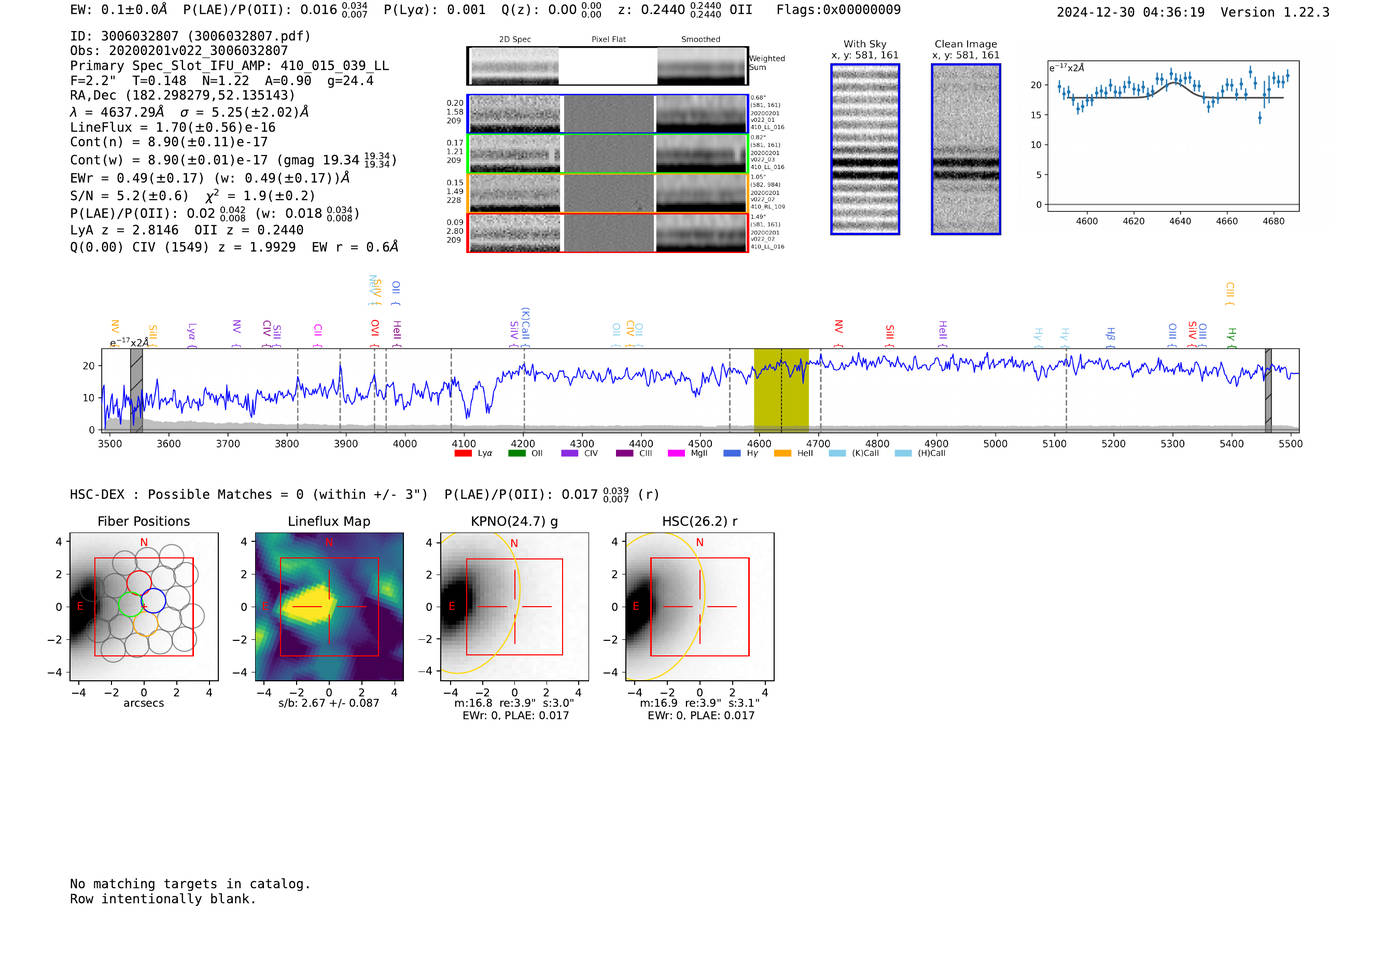Click No matching targets in catalog. text

[x=190, y=884]
